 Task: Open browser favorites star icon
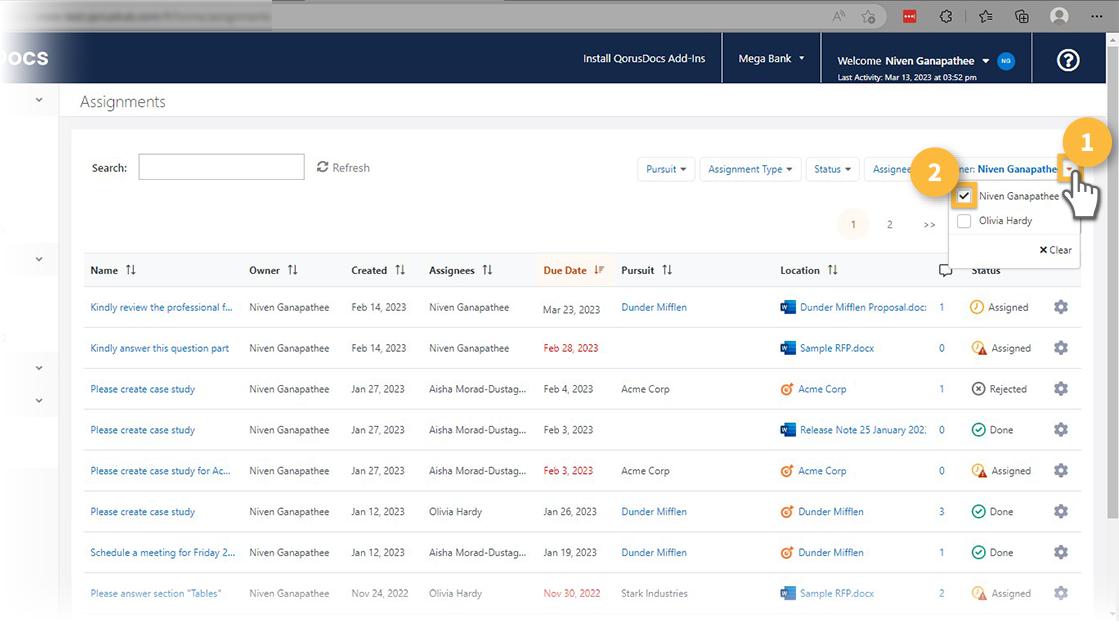pyautogui.click(x=986, y=16)
